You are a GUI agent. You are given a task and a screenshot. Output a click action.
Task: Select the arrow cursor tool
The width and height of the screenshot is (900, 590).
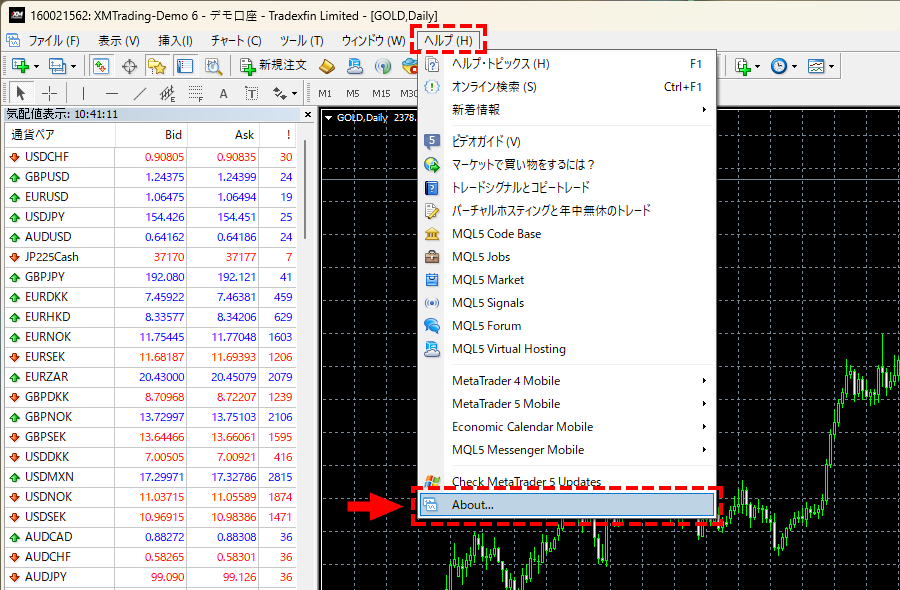(21, 93)
